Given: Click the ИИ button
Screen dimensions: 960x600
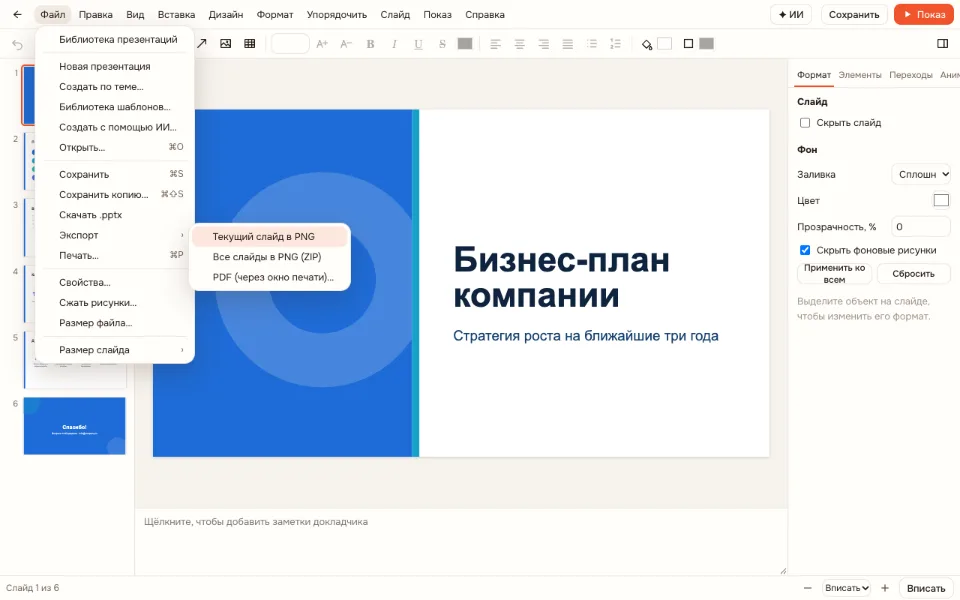Looking at the screenshot, I should tap(791, 14).
